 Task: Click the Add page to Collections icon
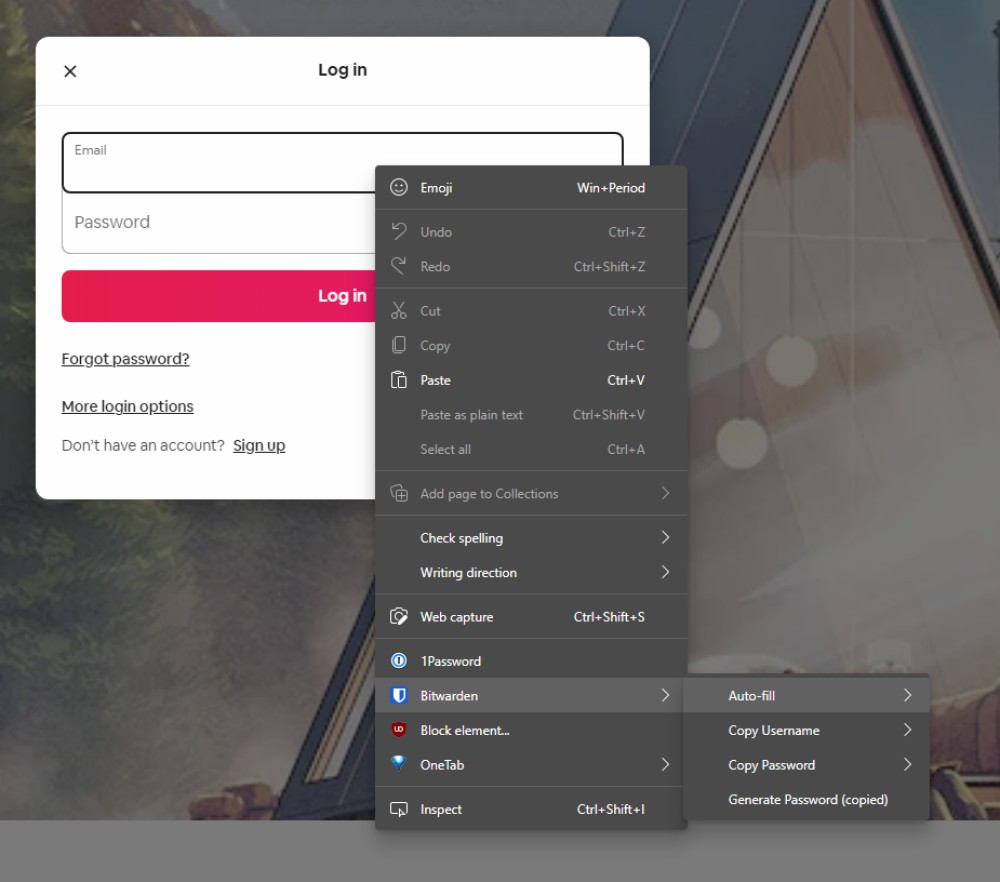pyautogui.click(x=399, y=493)
